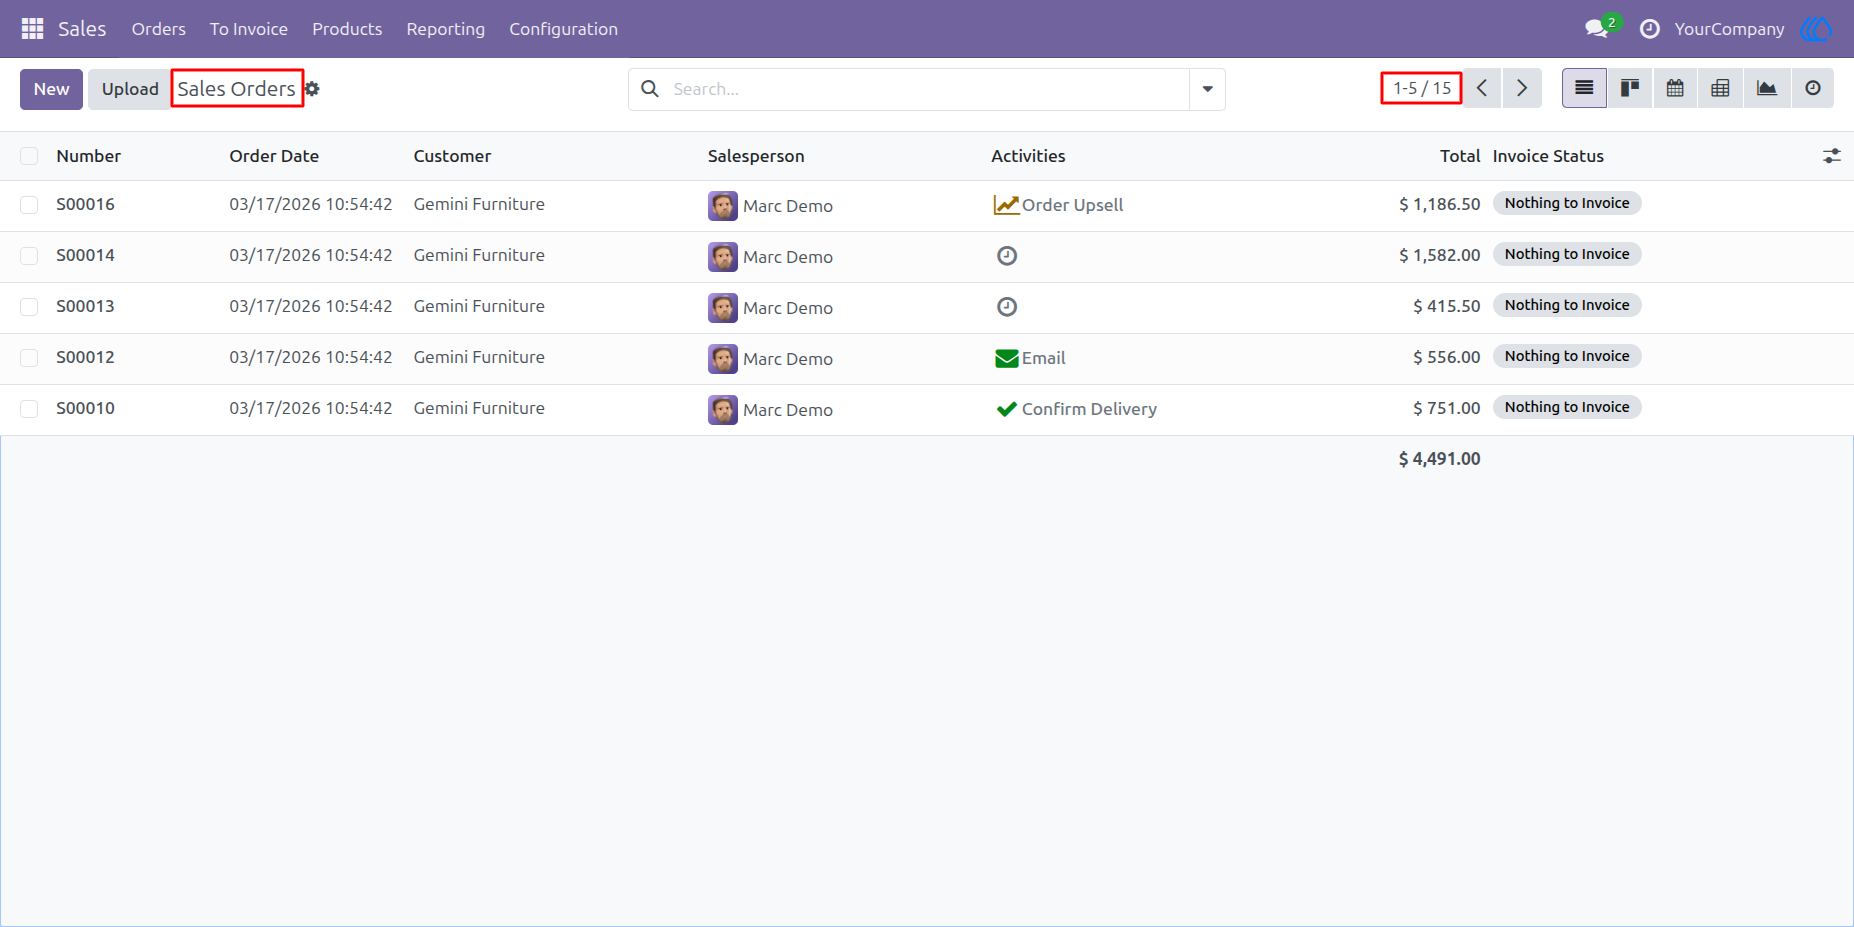Select the checkbox for order S00010
The image size is (1854, 927).
29,409
